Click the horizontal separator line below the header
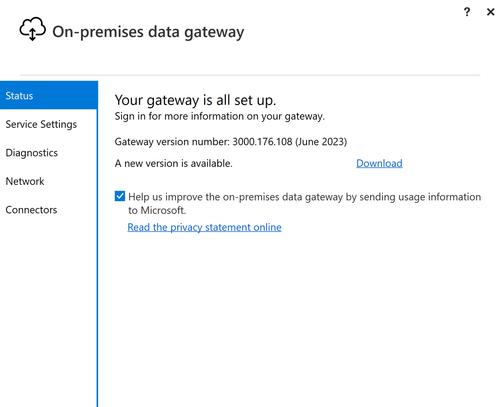500x407 pixels. [x=250, y=75]
